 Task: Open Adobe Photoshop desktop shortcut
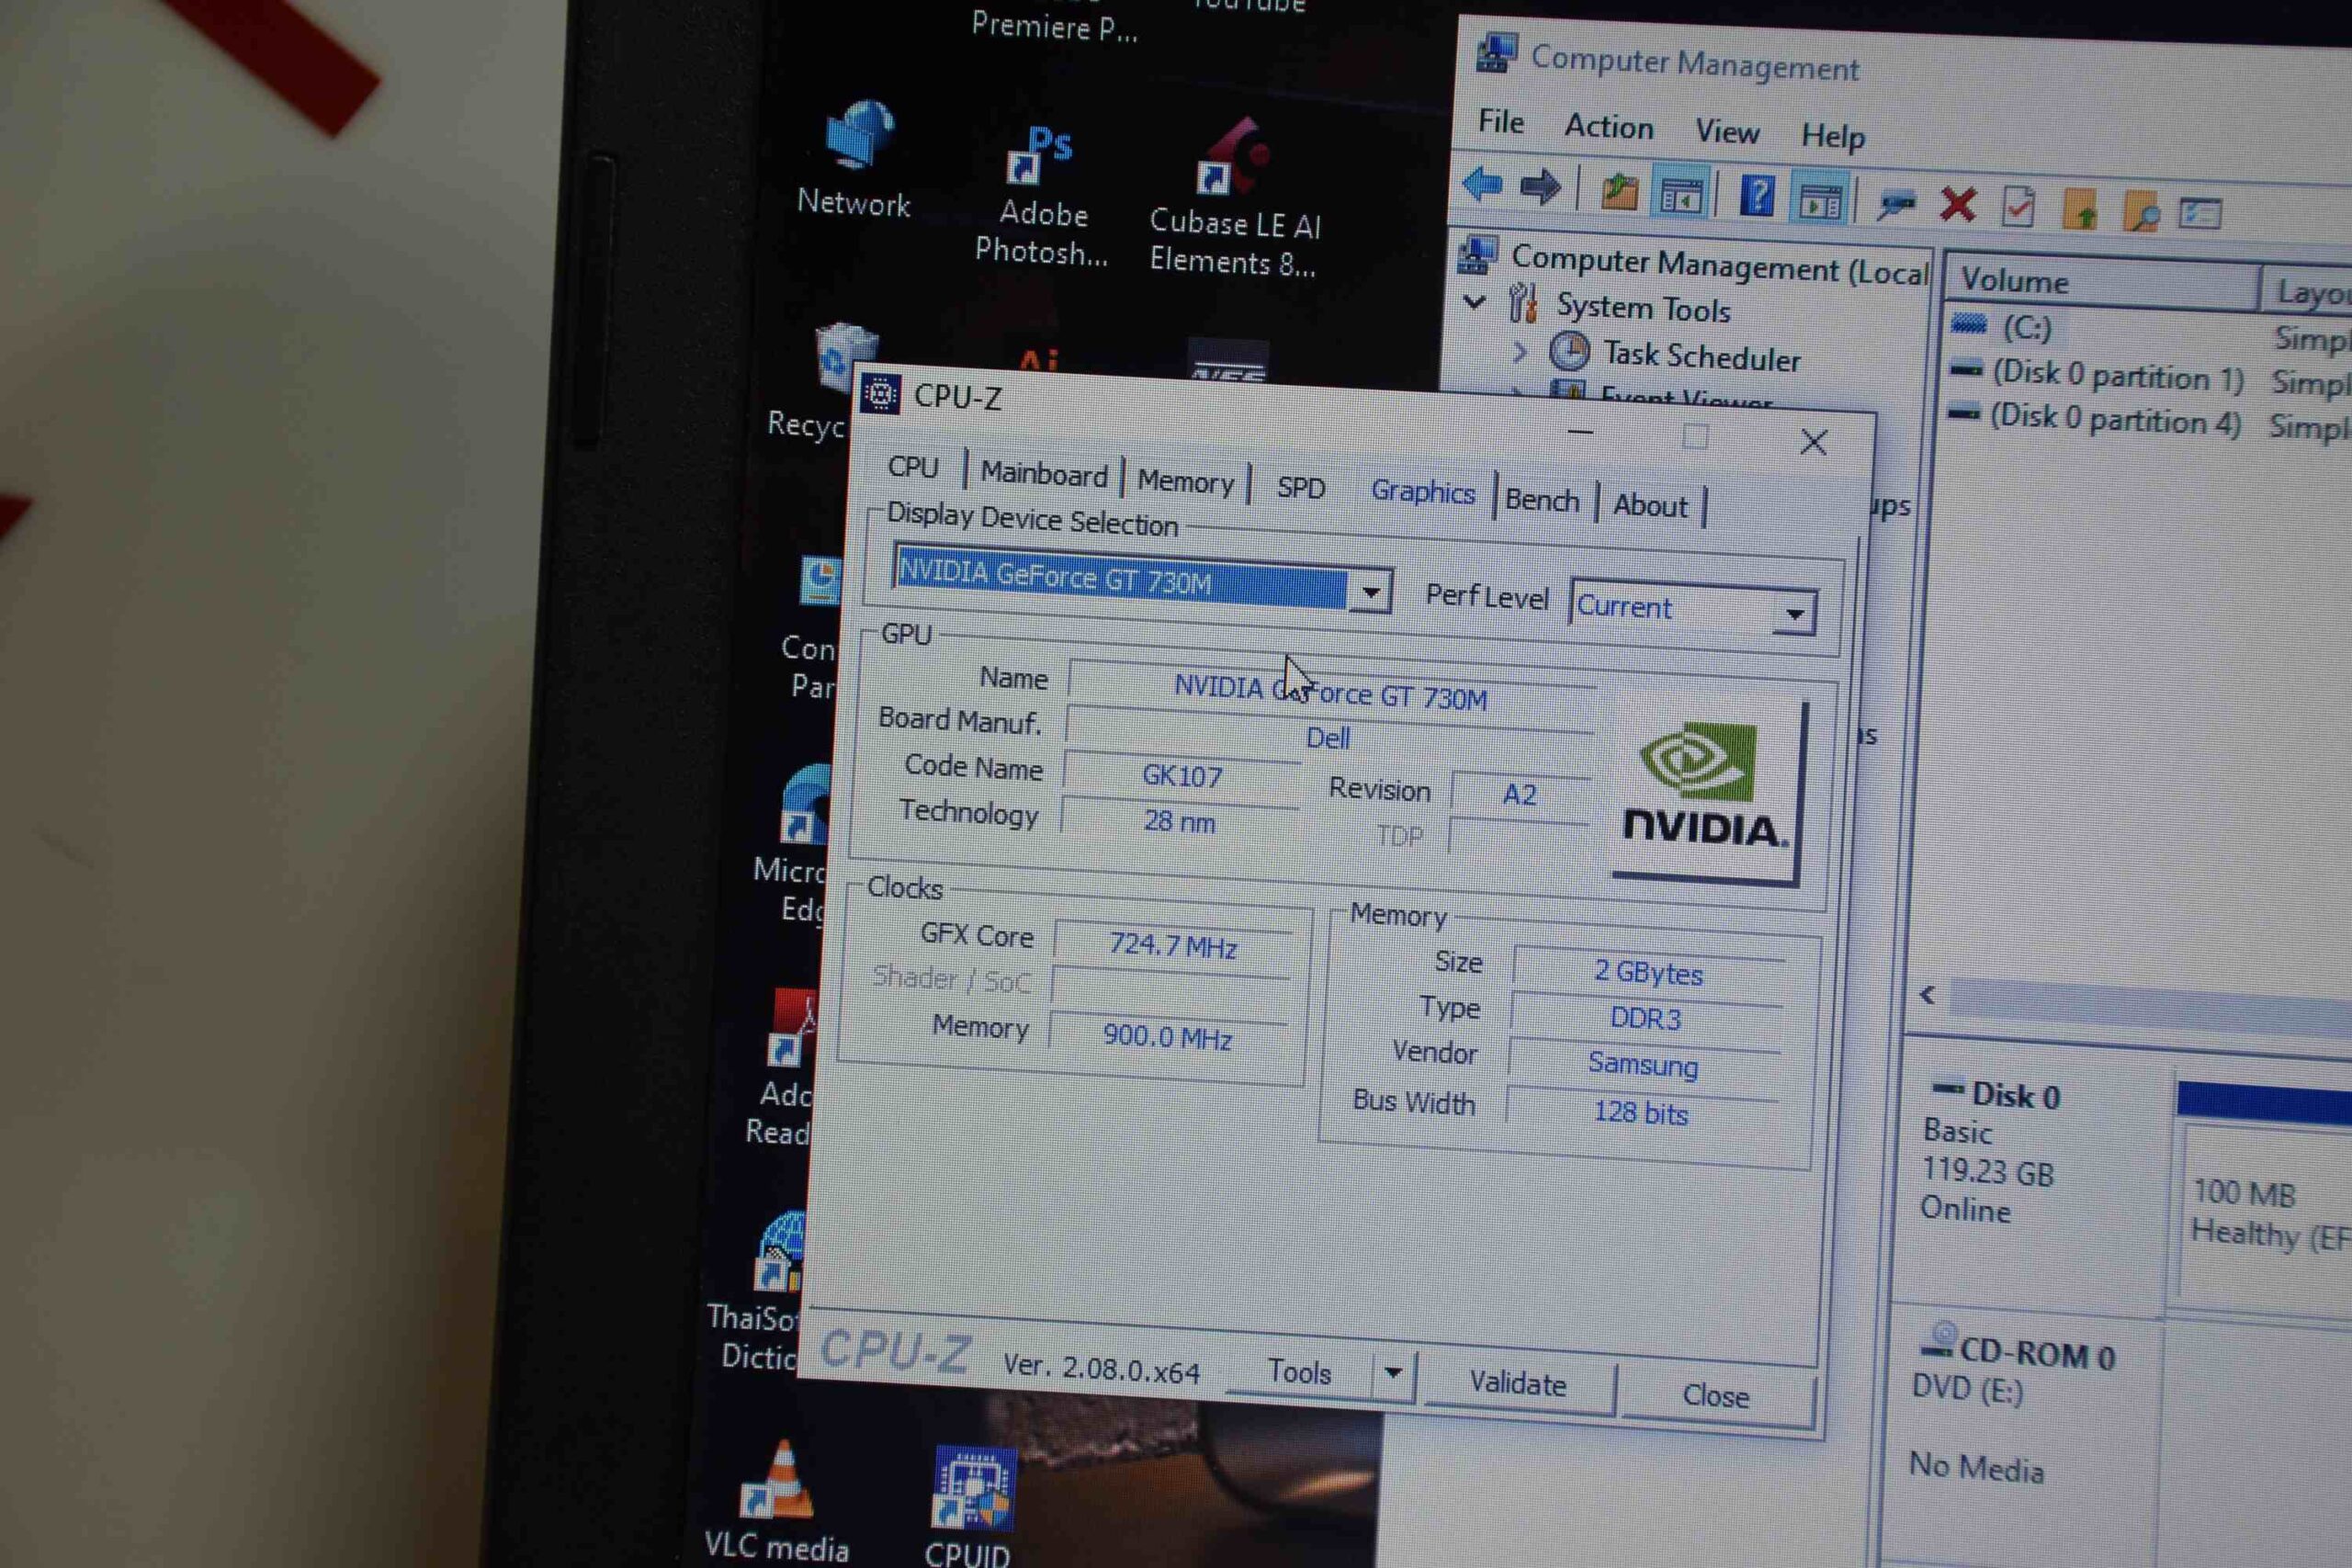[x=1041, y=195]
